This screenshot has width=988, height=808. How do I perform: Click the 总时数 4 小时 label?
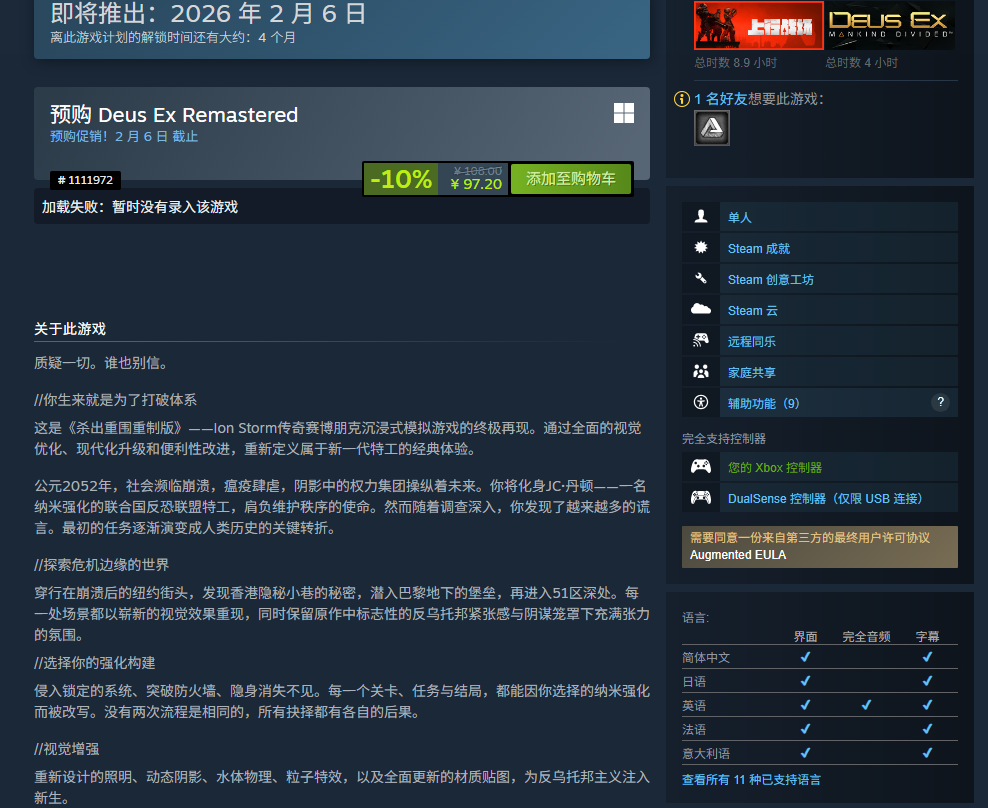pos(861,62)
